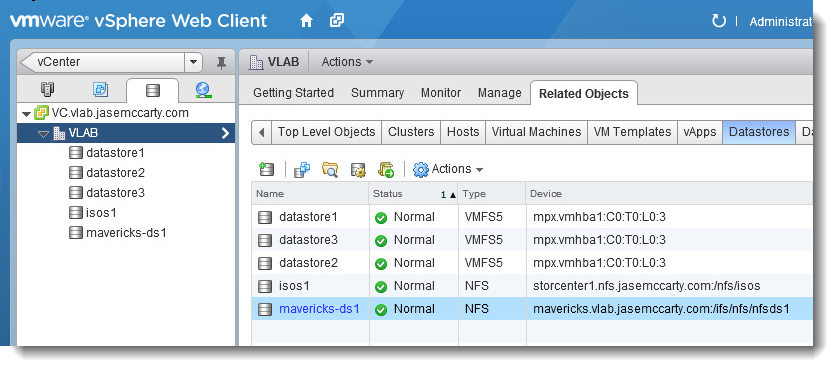
Task: Open mavericks-ds1 link in table
Action: (x=319, y=309)
